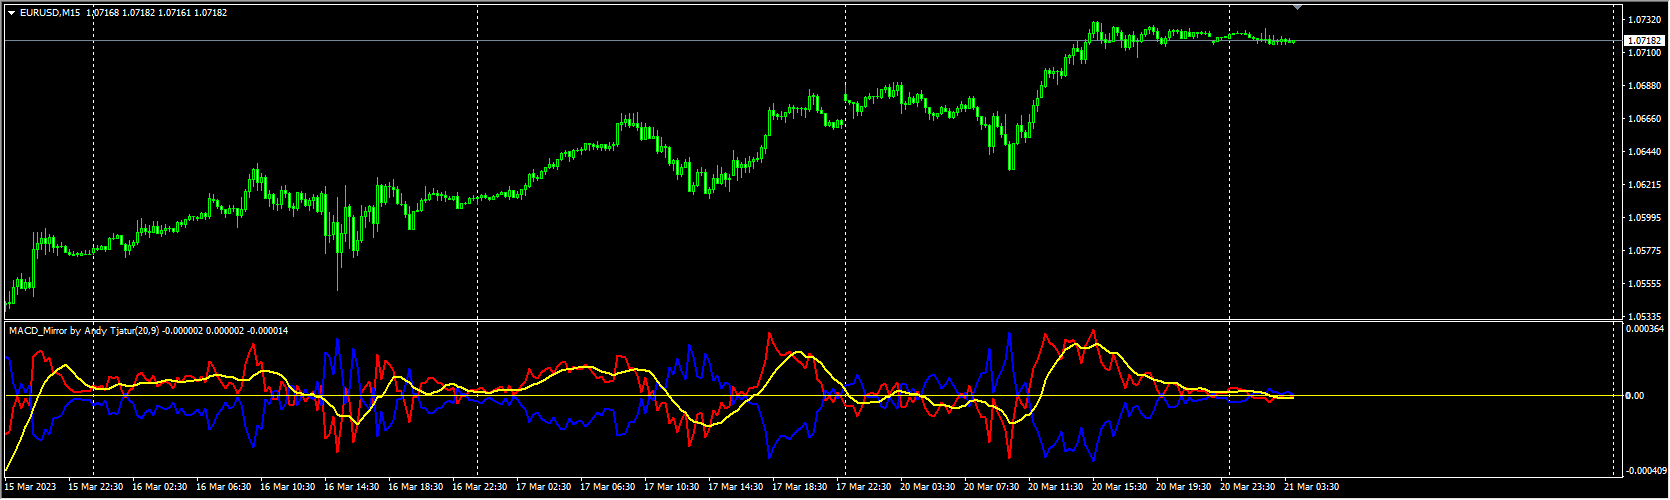Click the 1.05555 price scale value

[x=1643, y=284]
